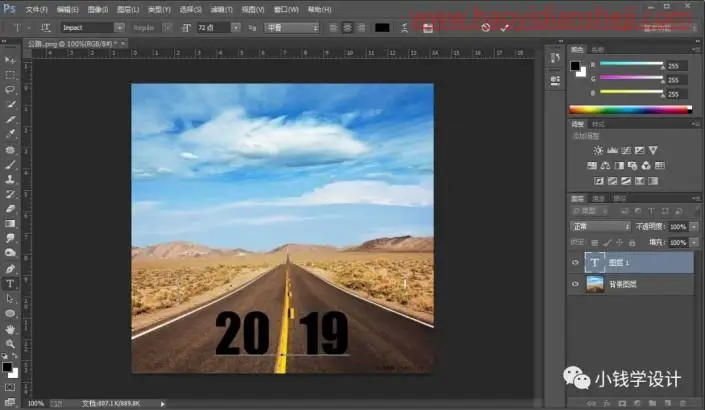Click the foreground color swatch in toolbox
The width and height of the screenshot is (705, 410).
(7, 367)
